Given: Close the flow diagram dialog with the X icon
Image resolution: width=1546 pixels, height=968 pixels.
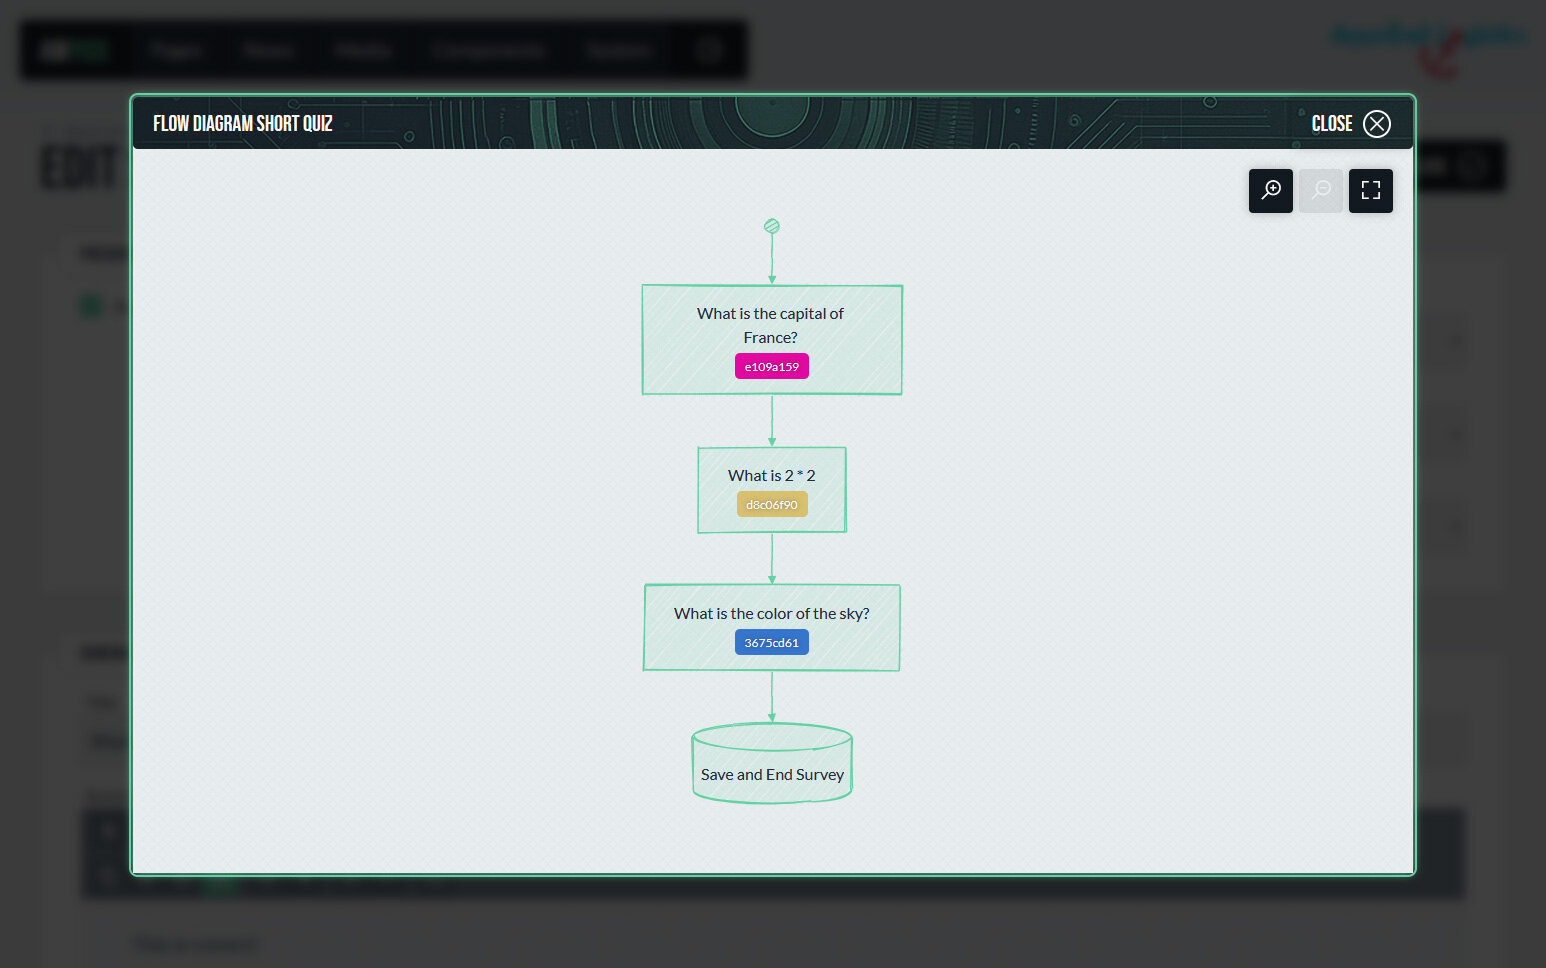Looking at the screenshot, I should [x=1377, y=123].
